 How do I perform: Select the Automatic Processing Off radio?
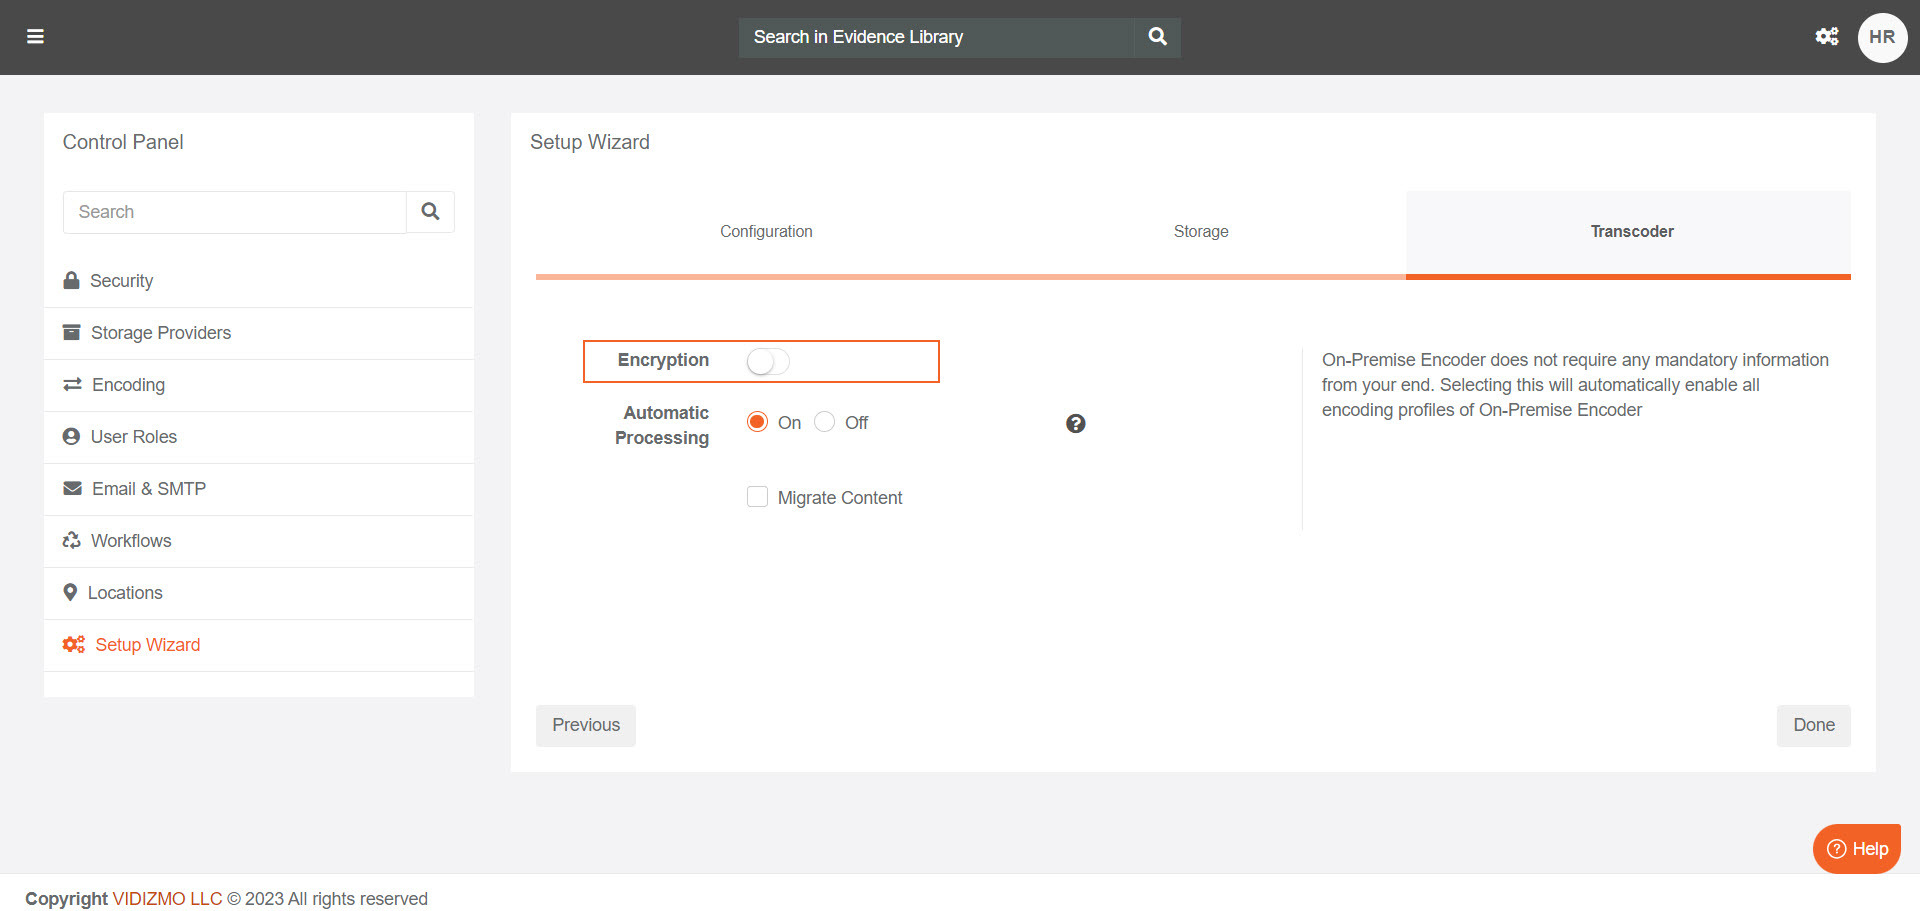[824, 422]
